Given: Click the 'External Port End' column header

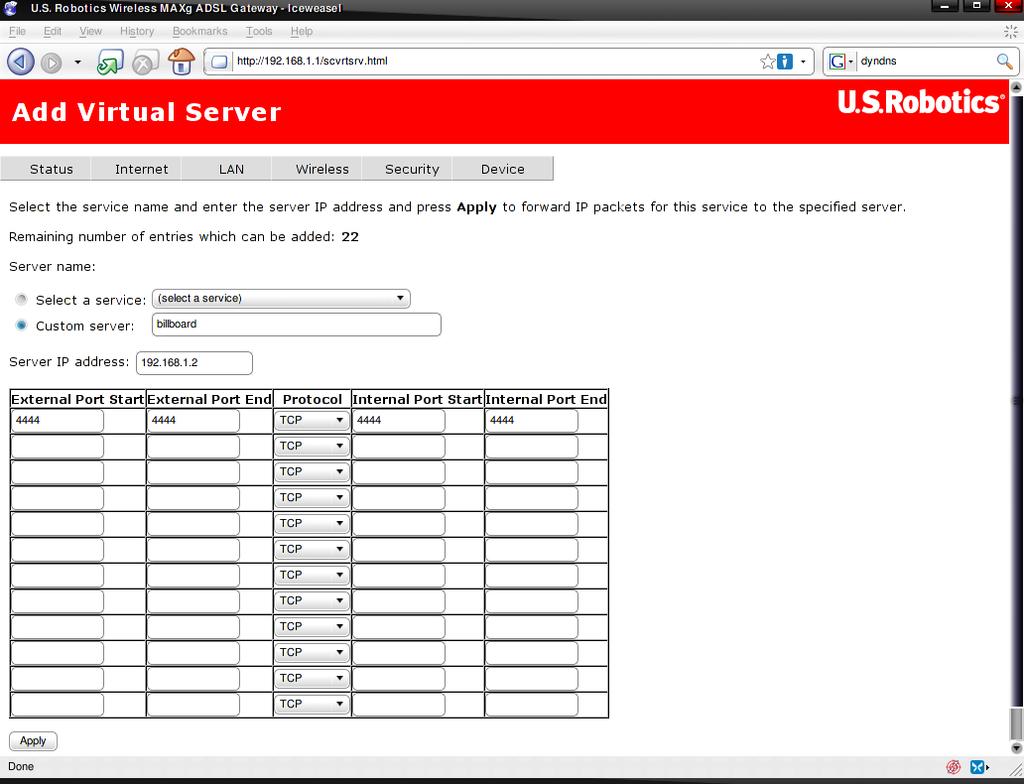Looking at the screenshot, I should [x=210, y=399].
